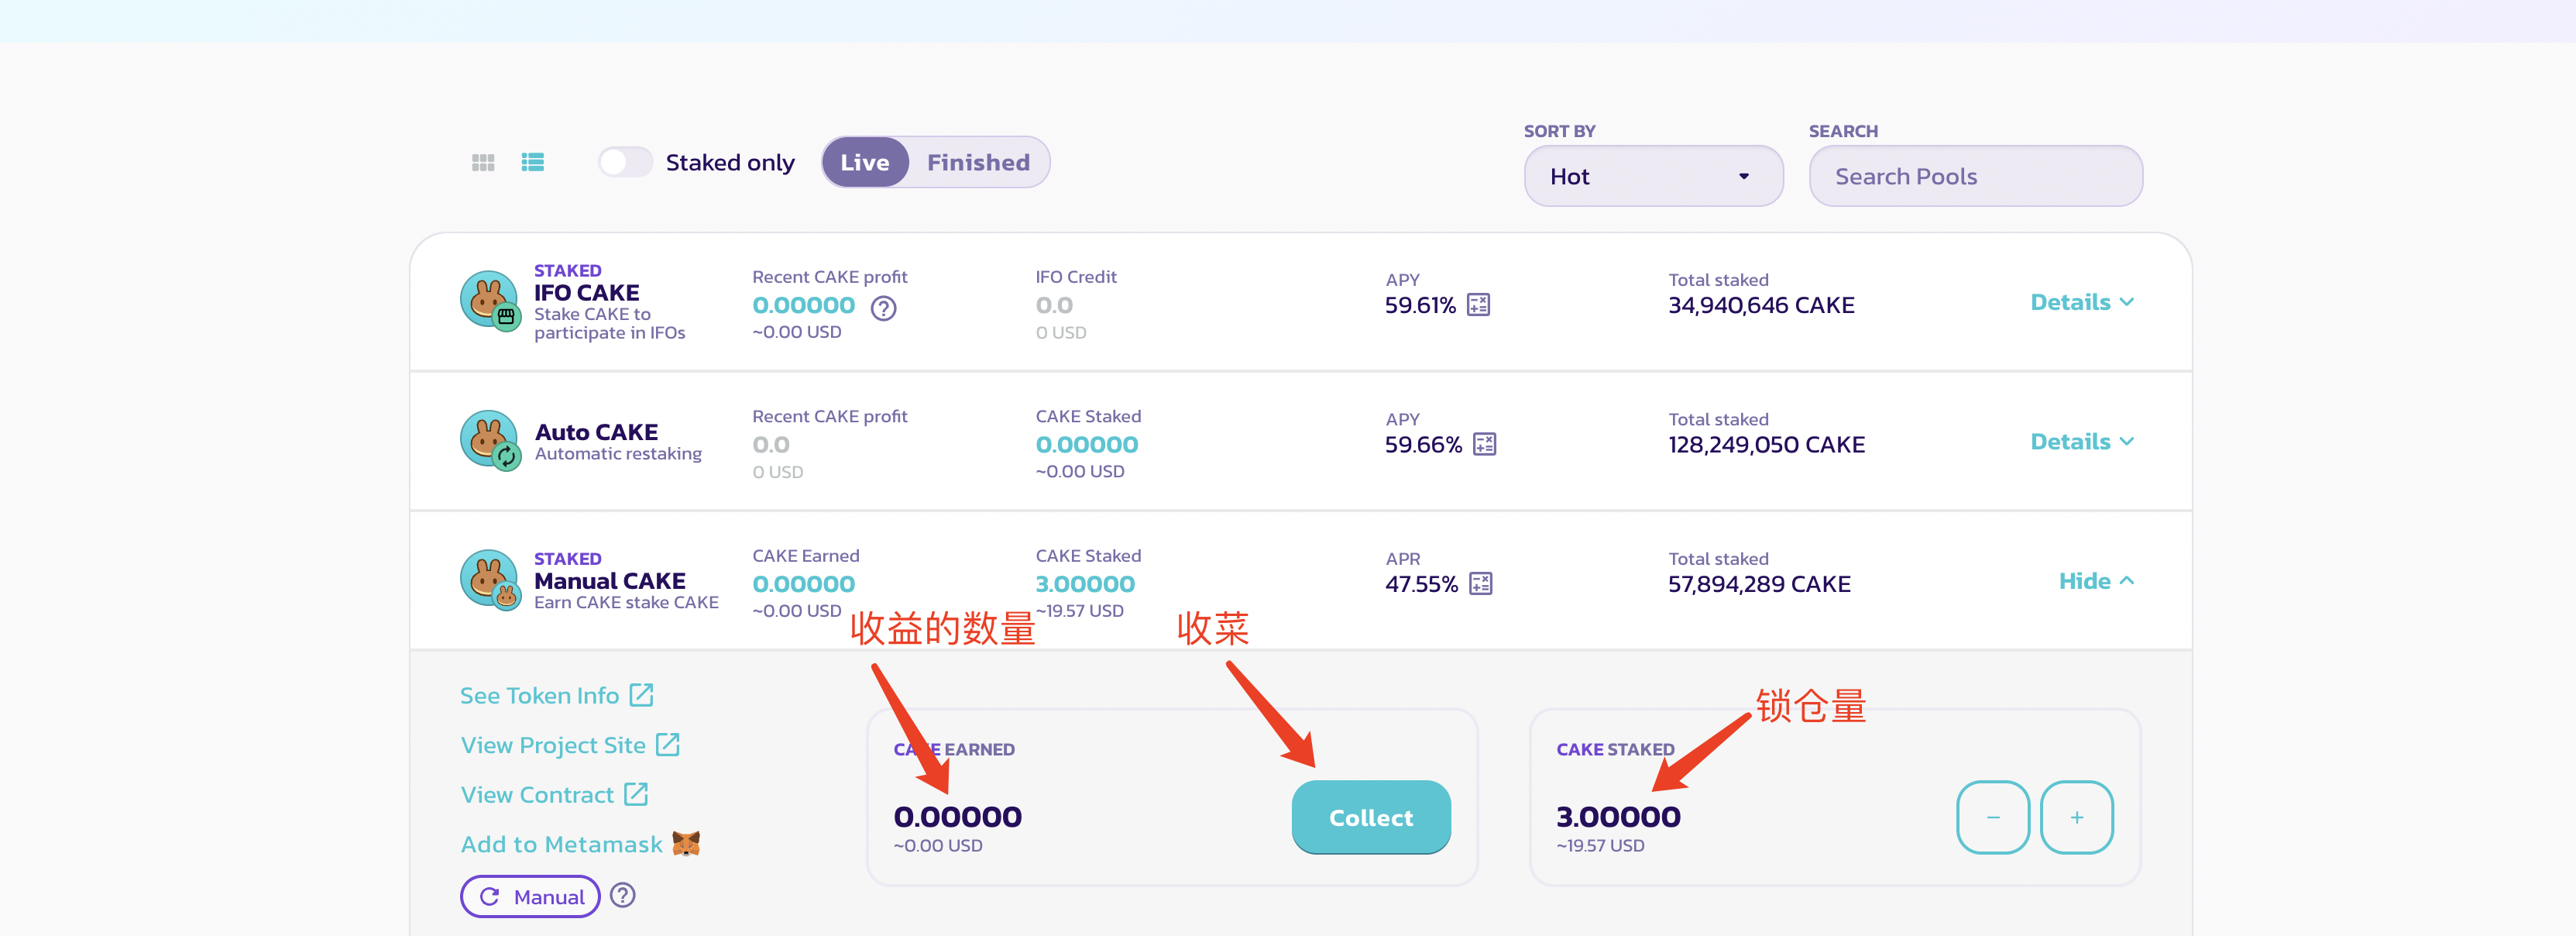2576x936 pixels.
Task: Switch to list row view icon
Action: point(532,162)
